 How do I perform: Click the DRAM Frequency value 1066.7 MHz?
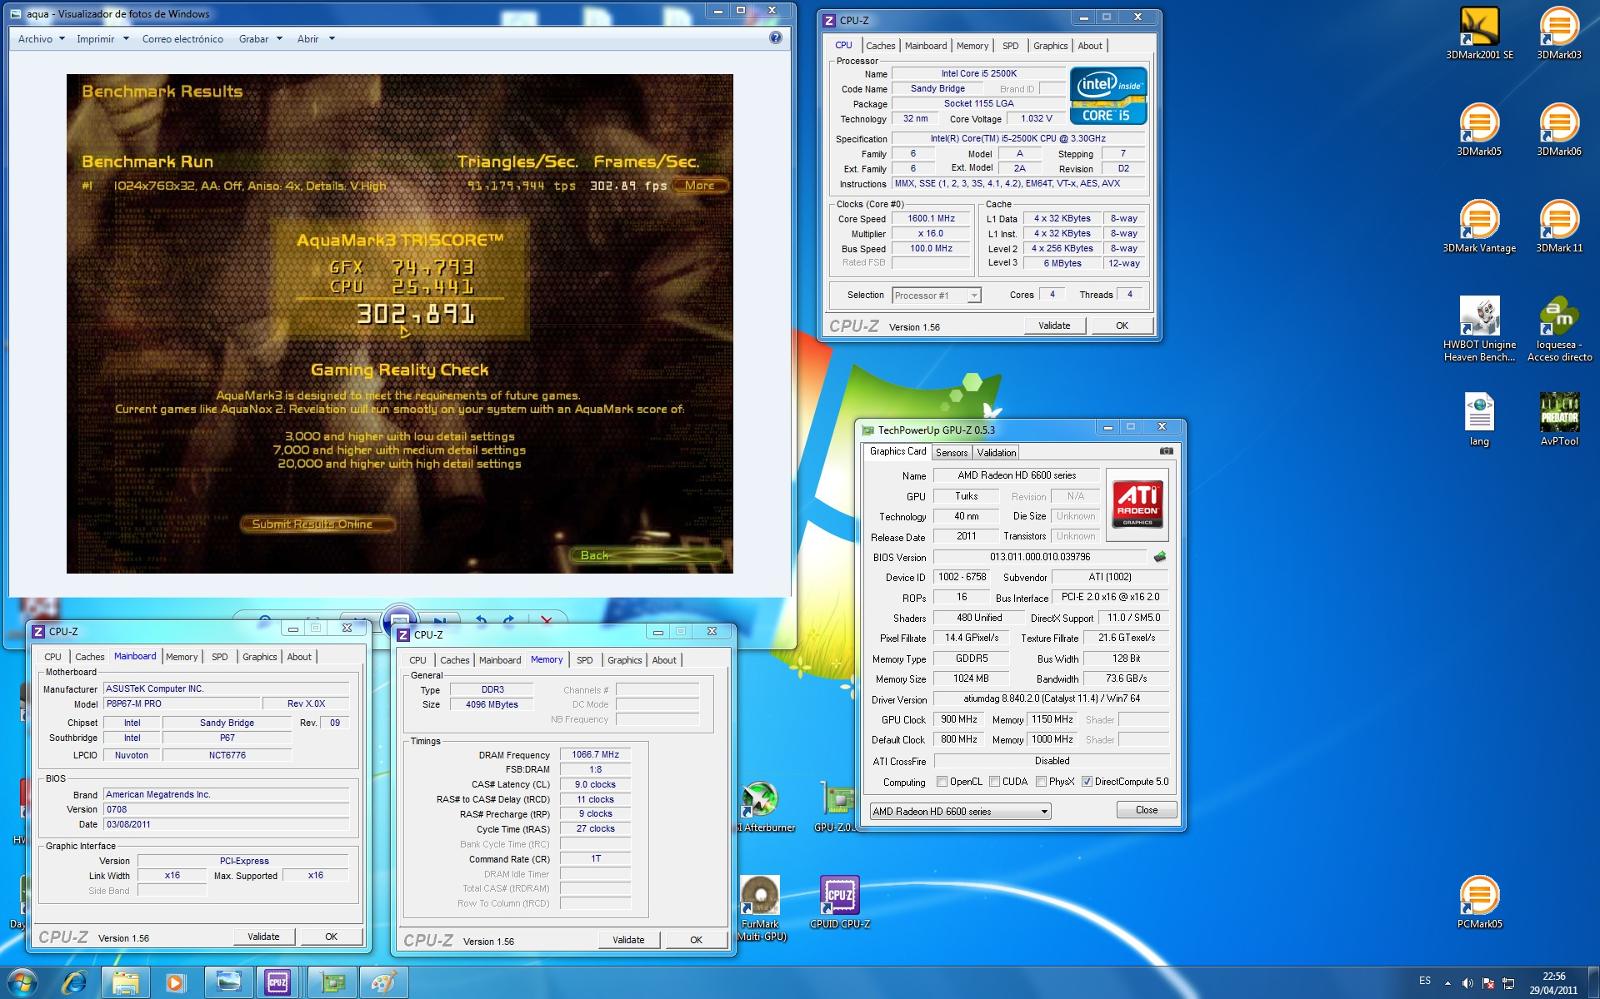click(595, 755)
